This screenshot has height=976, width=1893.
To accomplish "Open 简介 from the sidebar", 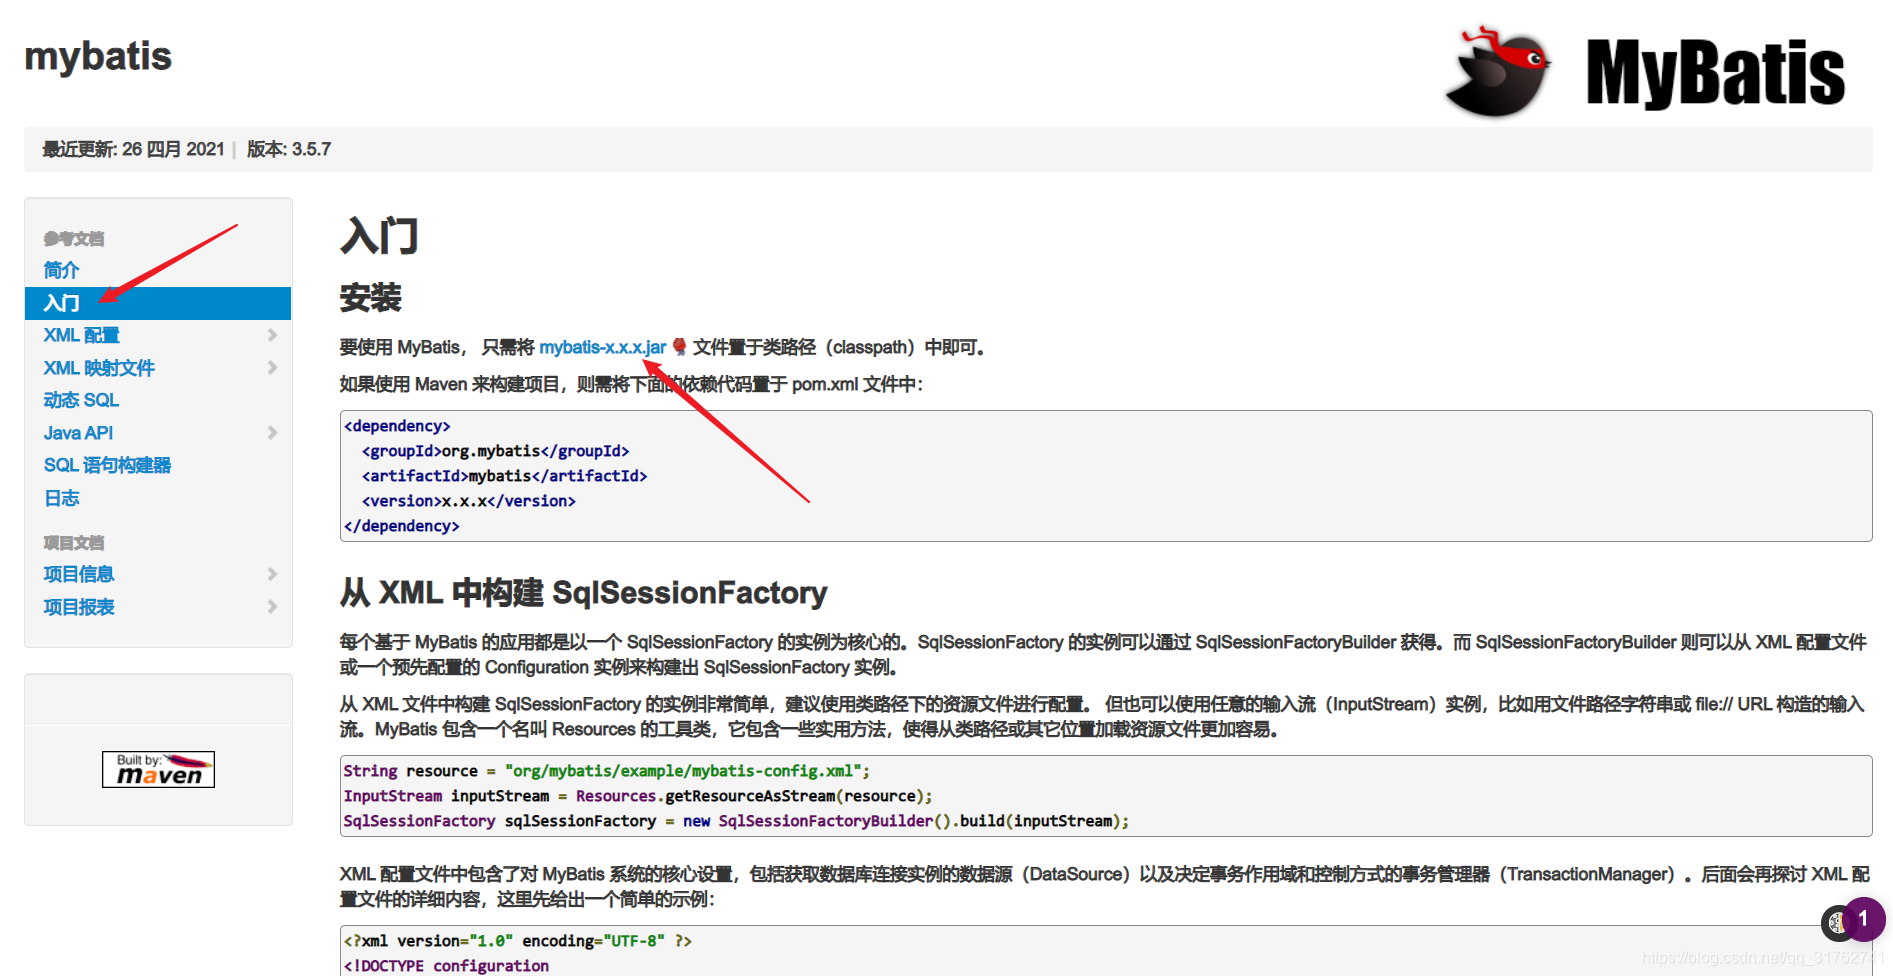I will [x=60, y=270].
